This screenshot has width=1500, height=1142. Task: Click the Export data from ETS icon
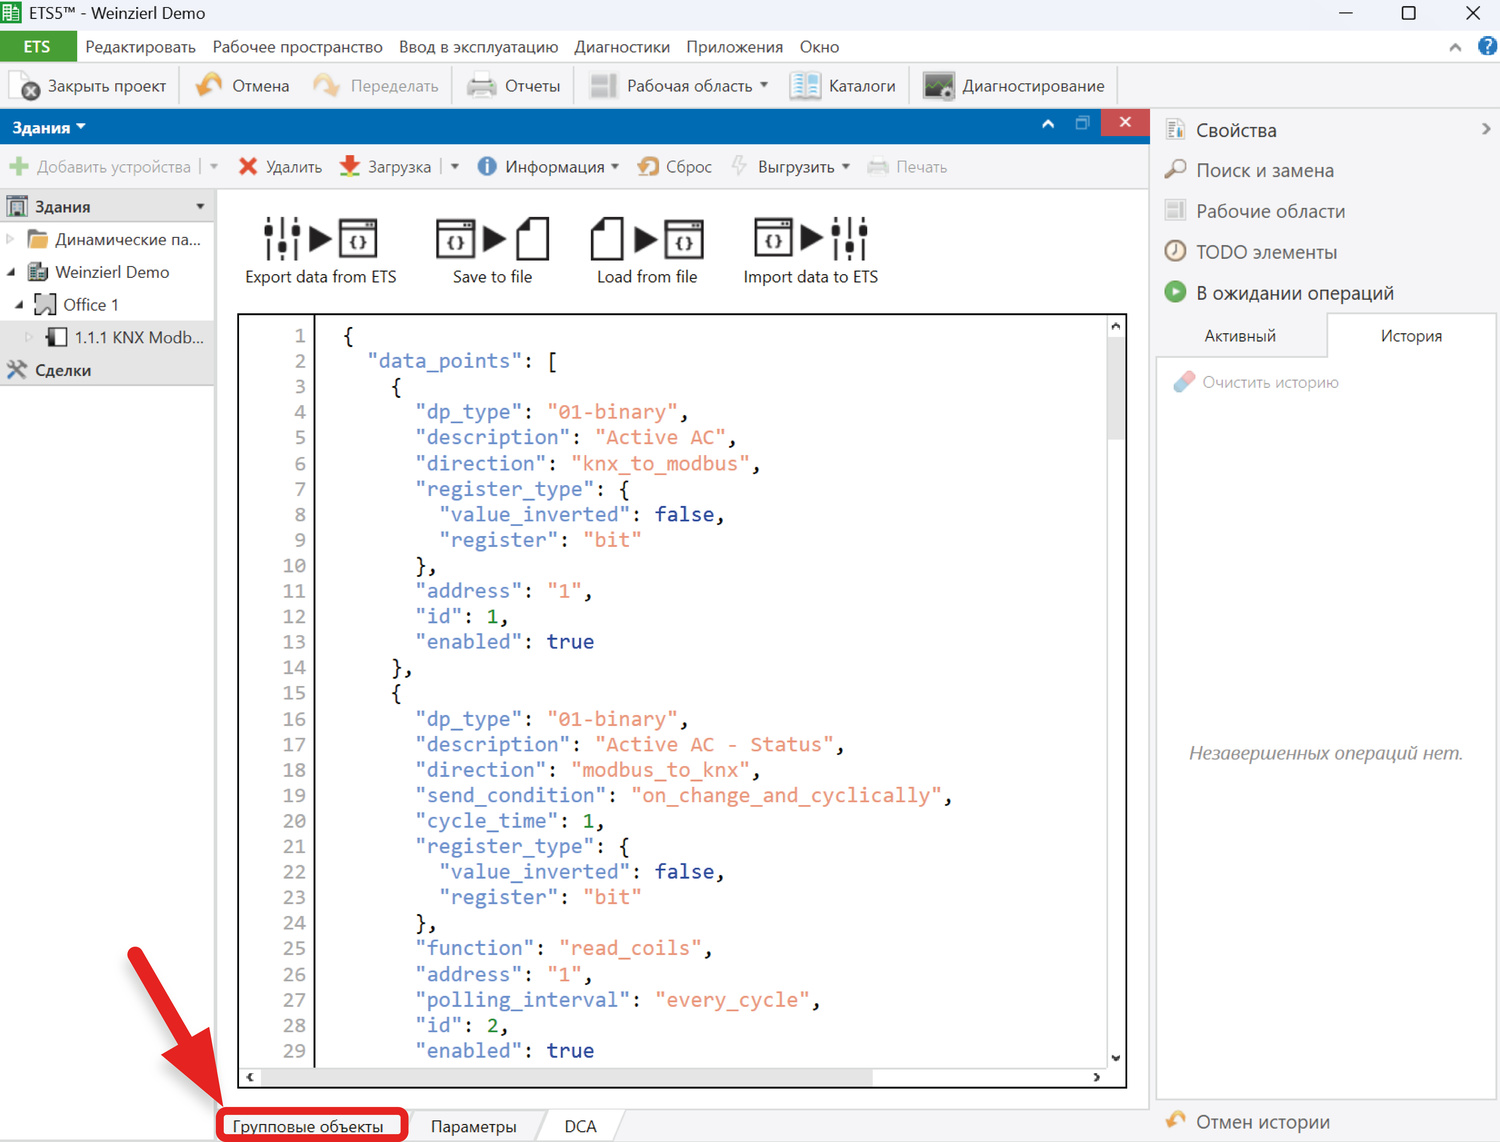[x=320, y=240]
